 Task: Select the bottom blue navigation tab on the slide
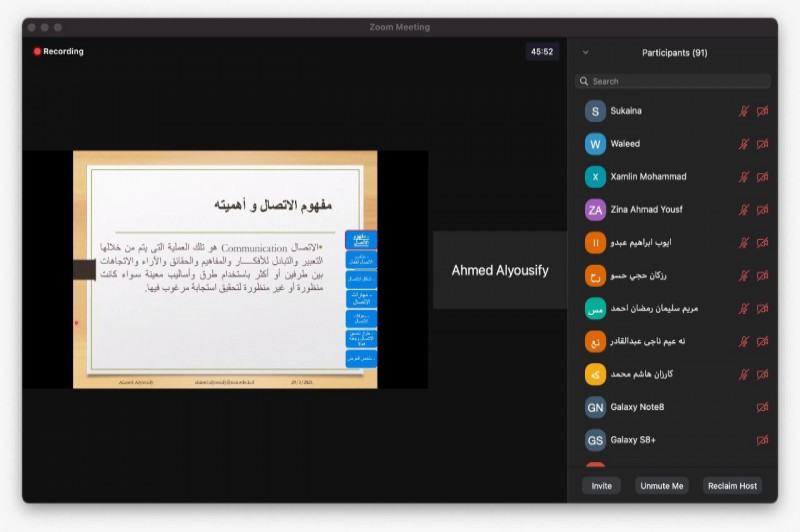click(360, 357)
